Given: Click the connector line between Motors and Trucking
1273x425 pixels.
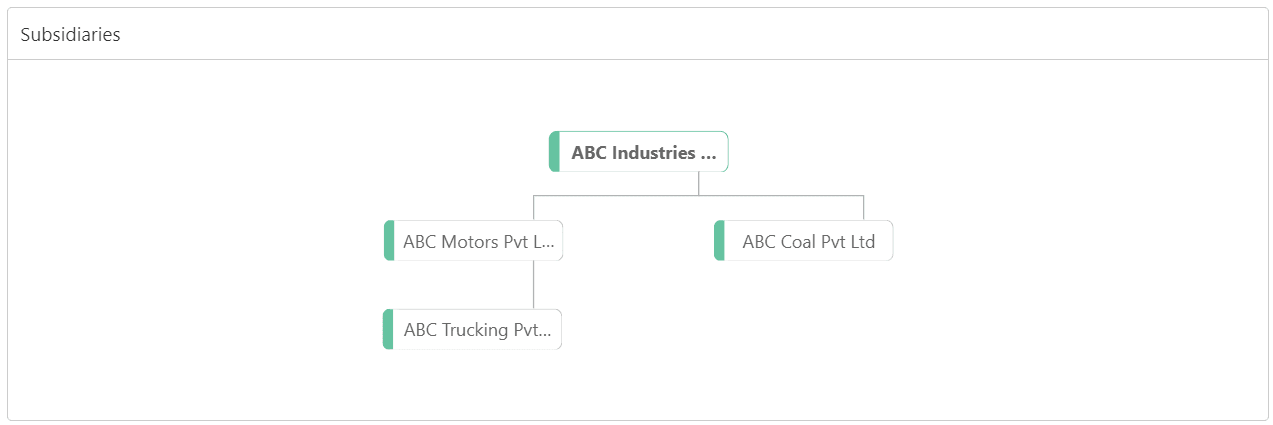Looking at the screenshot, I should tap(533, 285).
